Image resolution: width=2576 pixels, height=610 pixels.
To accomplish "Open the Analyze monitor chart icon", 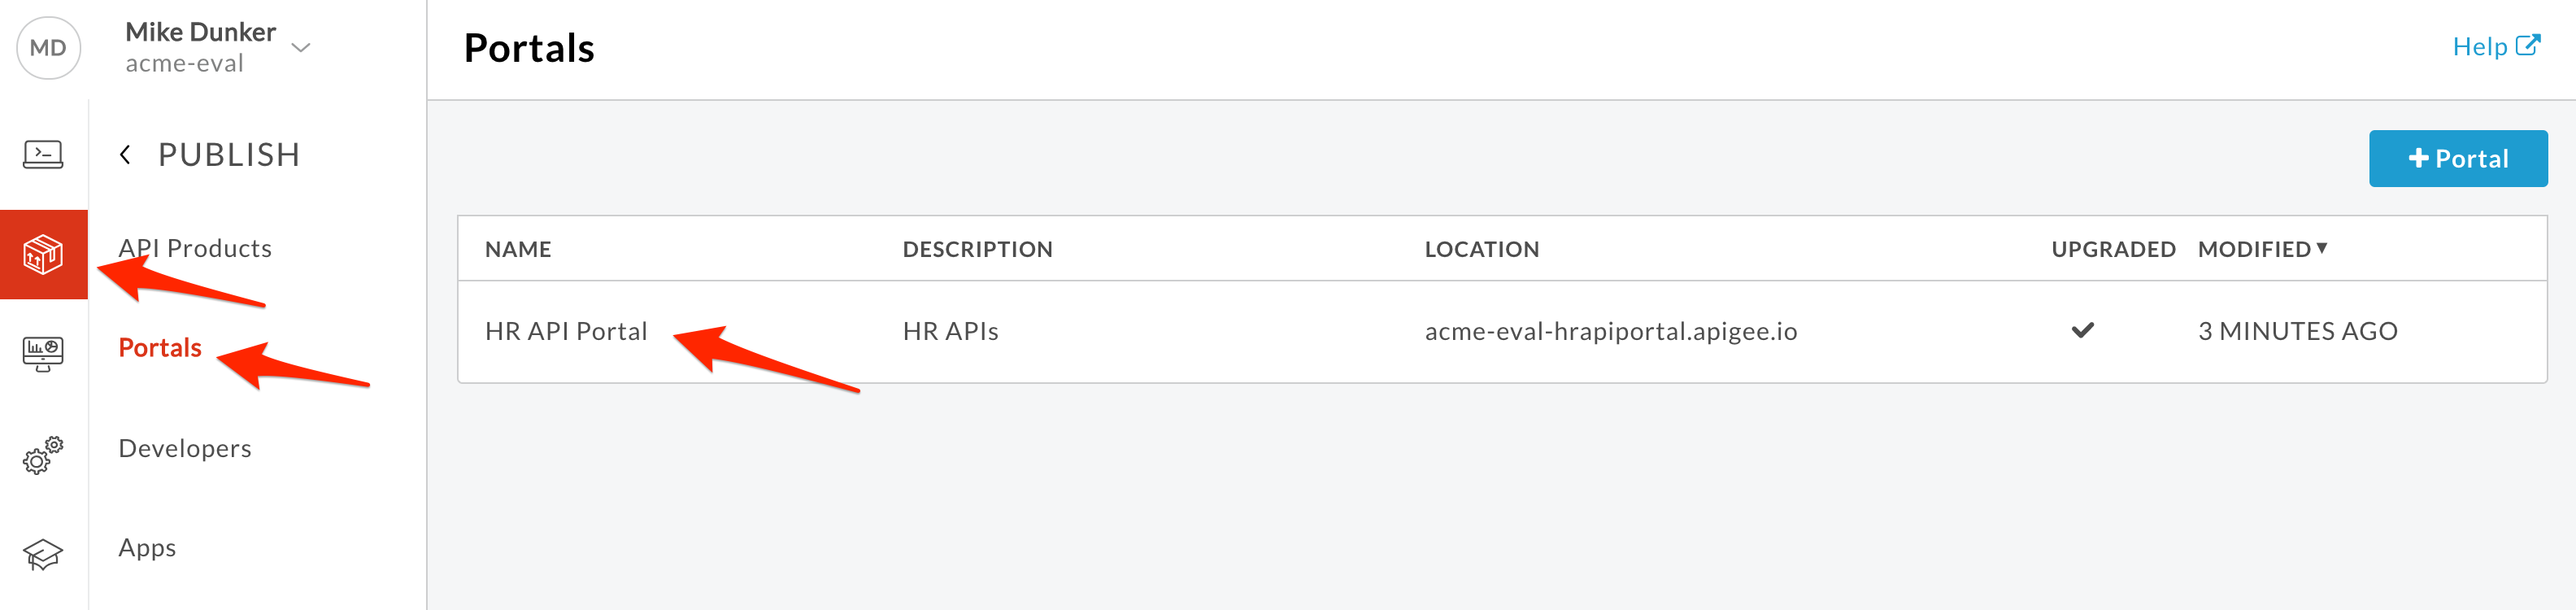I will coord(43,354).
